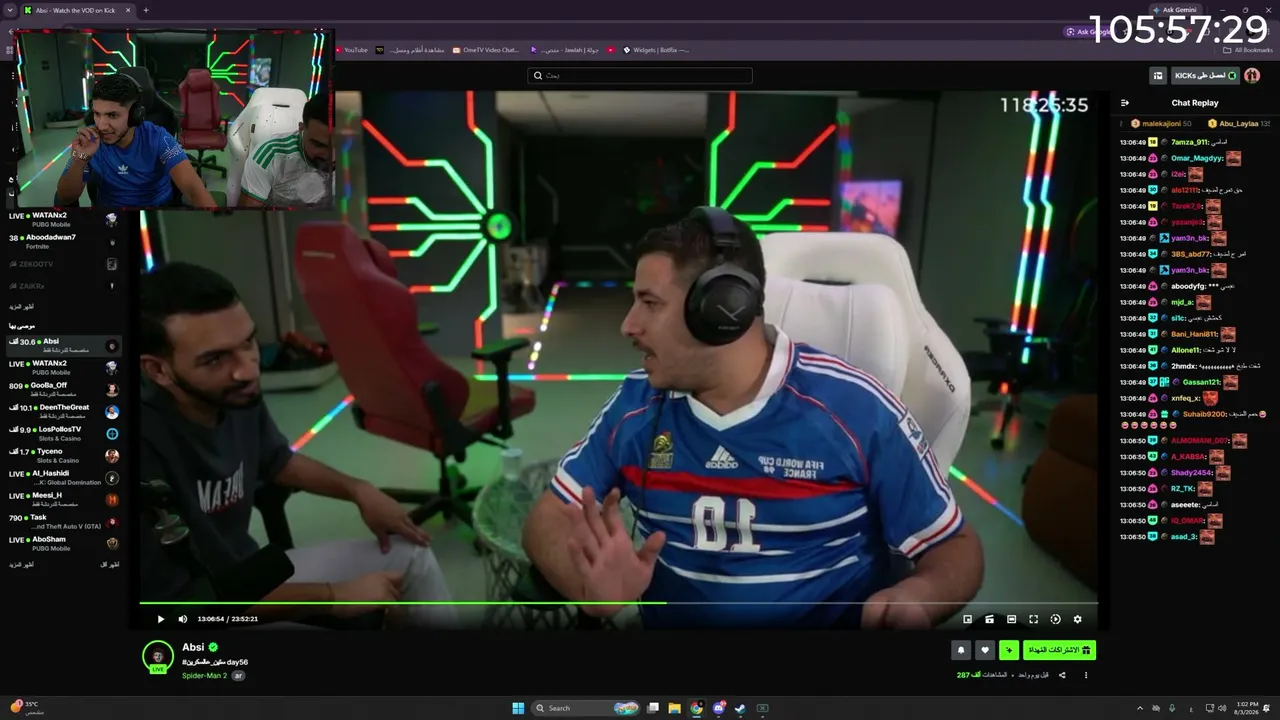The width and height of the screenshot is (1280, 720).
Task: Open the user profile avatar menu
Action: tap(1252, 75)
